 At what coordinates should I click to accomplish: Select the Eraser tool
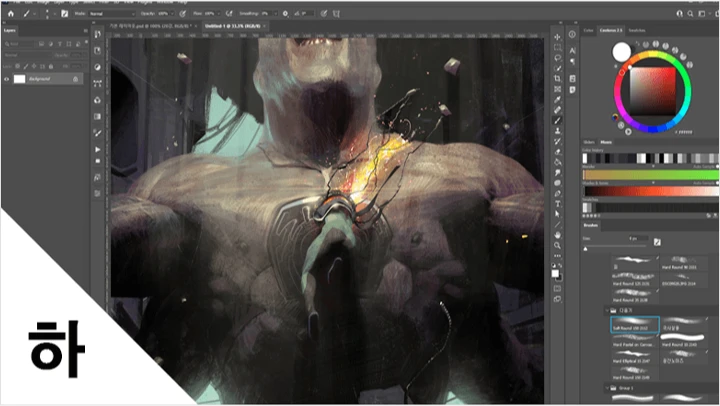(x=557, y=152)
